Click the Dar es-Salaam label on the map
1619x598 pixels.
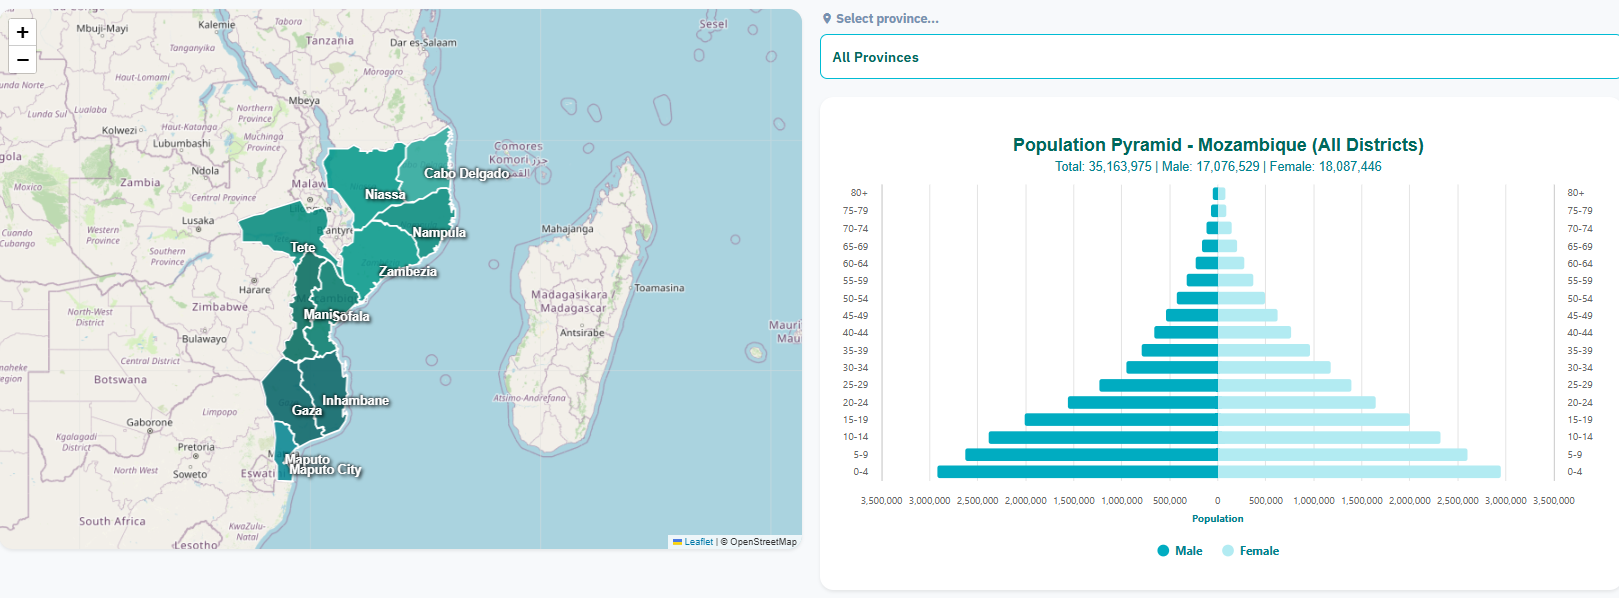click(x=423, y=43)
